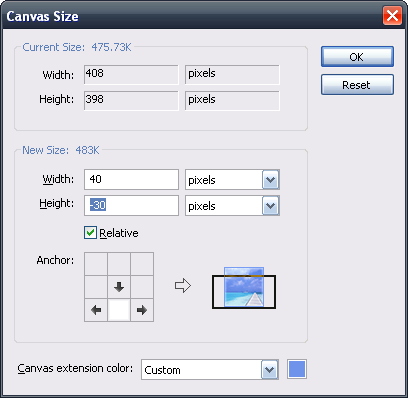Image resolution: width=408 pixels, height=398 pixels.
Task: Click the left arrow anchor cell
Action: (96, 310)
